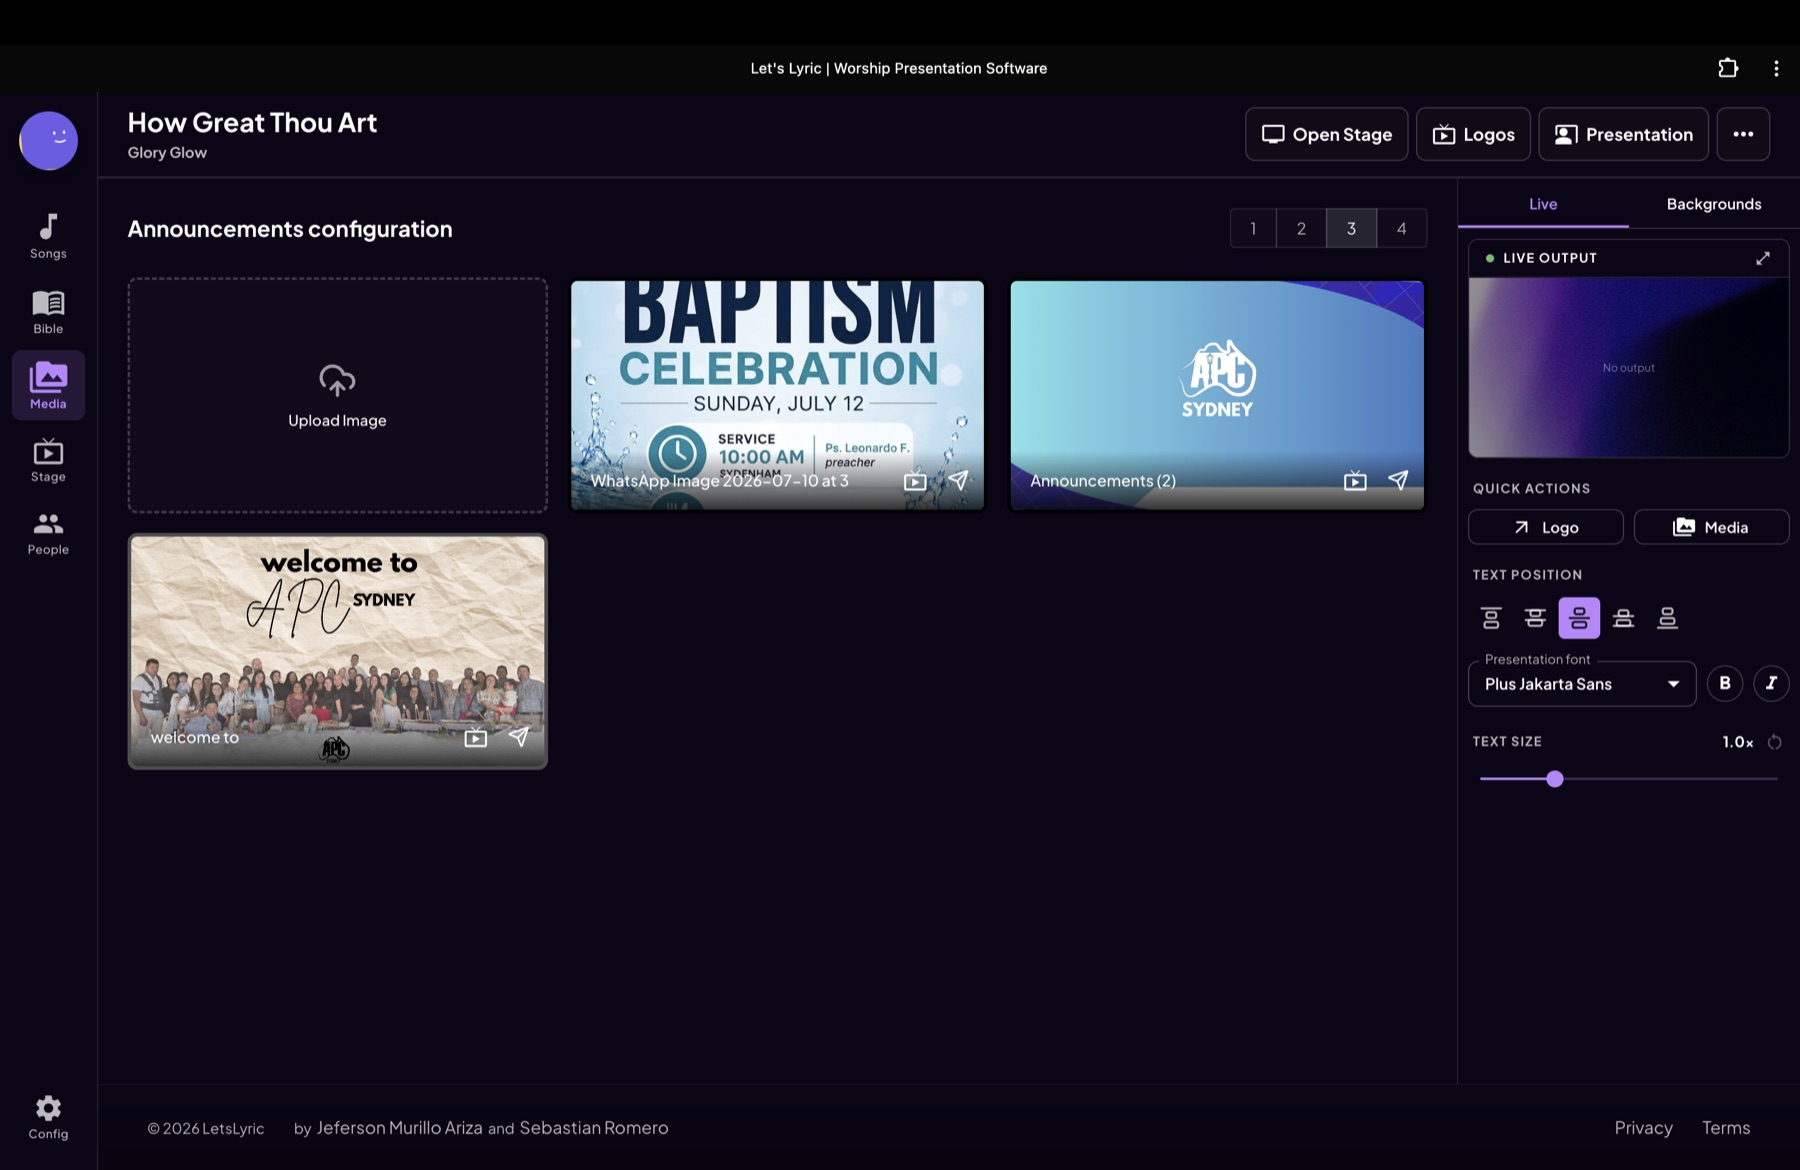The image size is (1800, 1170).
Task: Go to page 4
Action: coord(1402,228)
